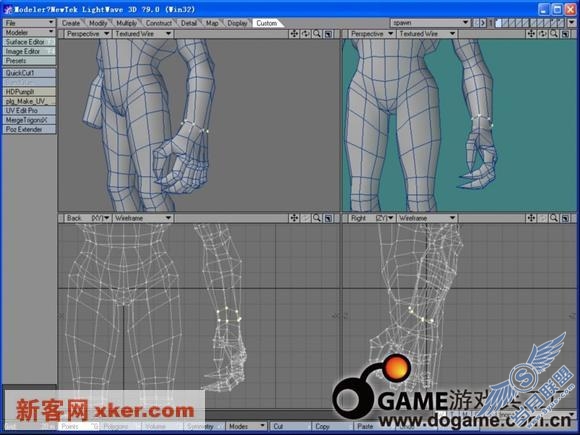Go to next layer bank with the right arrow

[483, 23]
